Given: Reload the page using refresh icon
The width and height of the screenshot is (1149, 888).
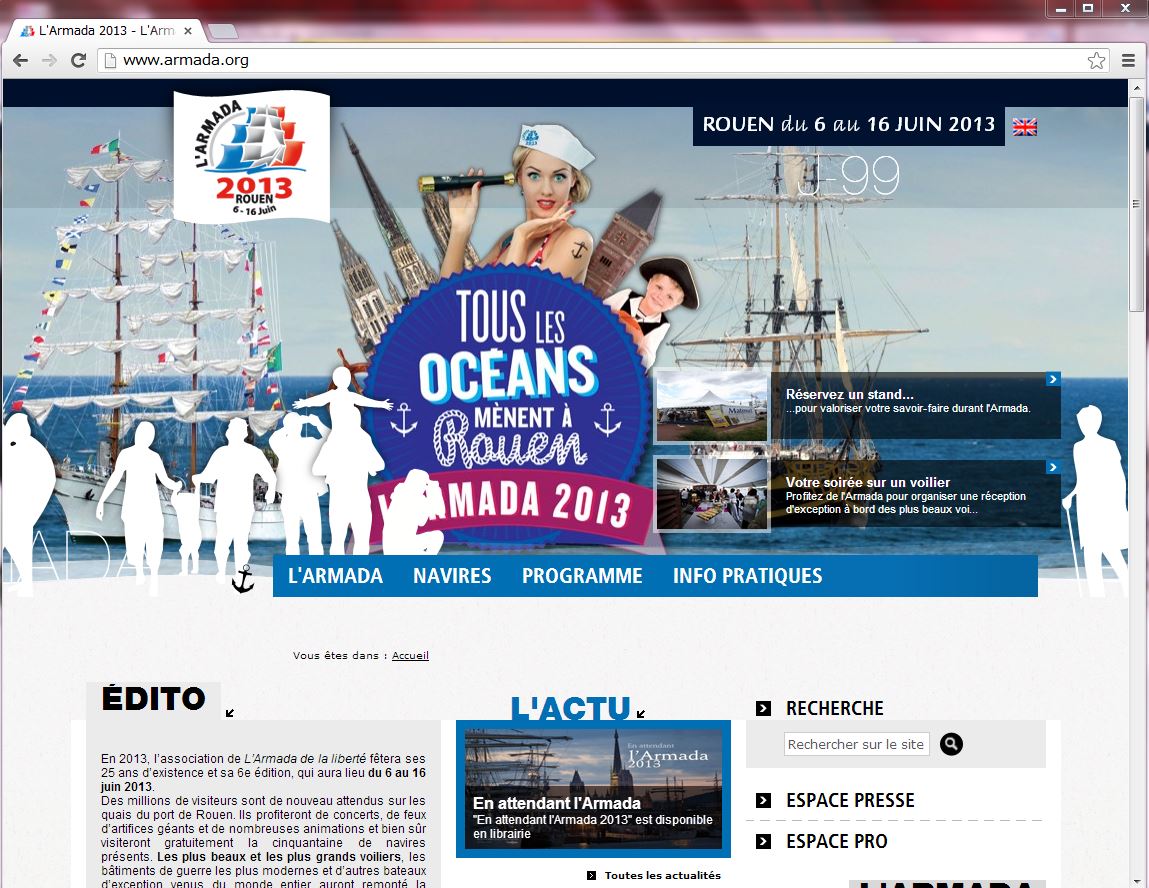Looking at the screenshot, I should pyautogui.click(x=78, y=60).
